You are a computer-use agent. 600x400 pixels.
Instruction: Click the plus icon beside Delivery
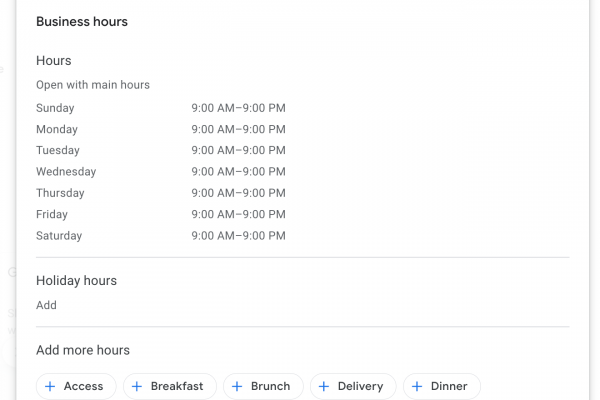coord(324,386)
